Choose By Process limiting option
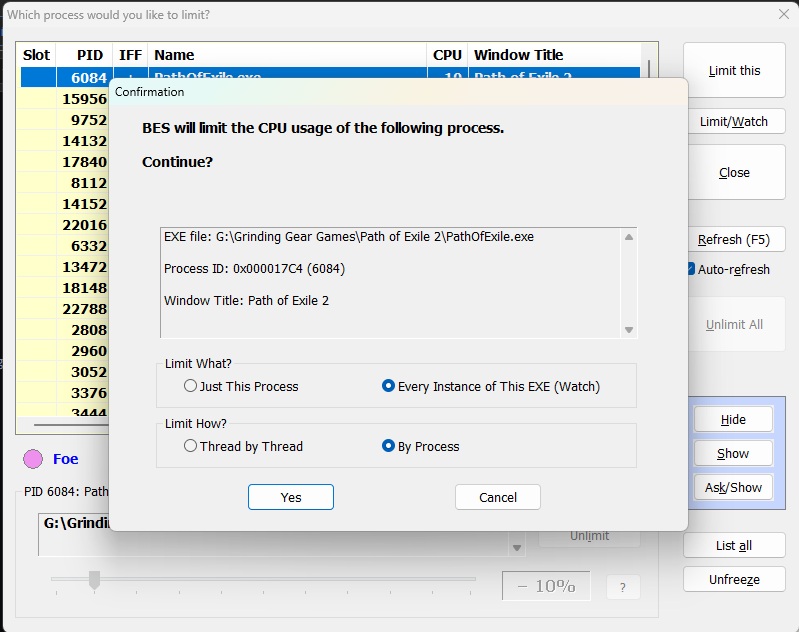The height and width of the screenshot is (632, 799). click(420, 446)
